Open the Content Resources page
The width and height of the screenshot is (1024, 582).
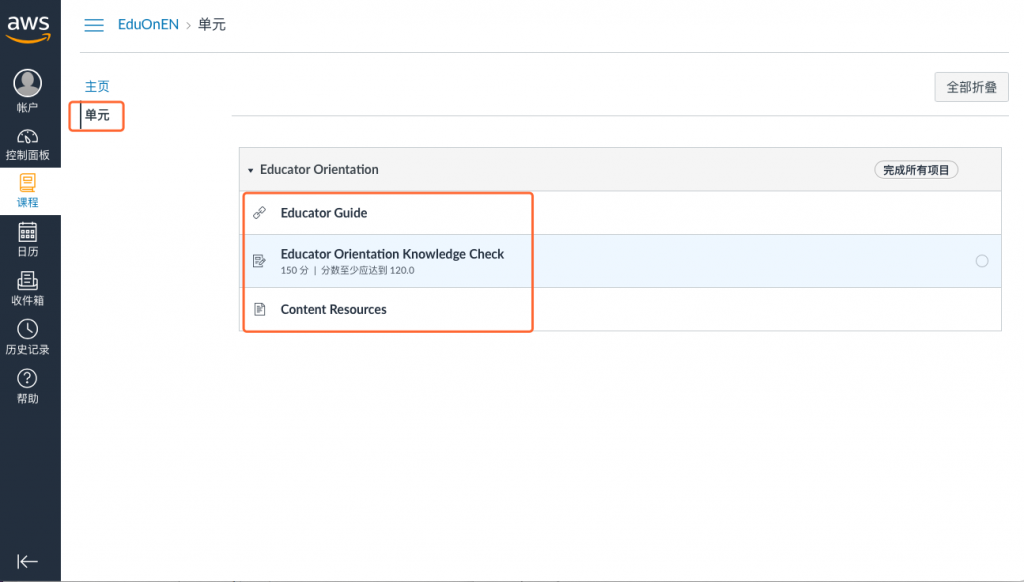point(333,309)
